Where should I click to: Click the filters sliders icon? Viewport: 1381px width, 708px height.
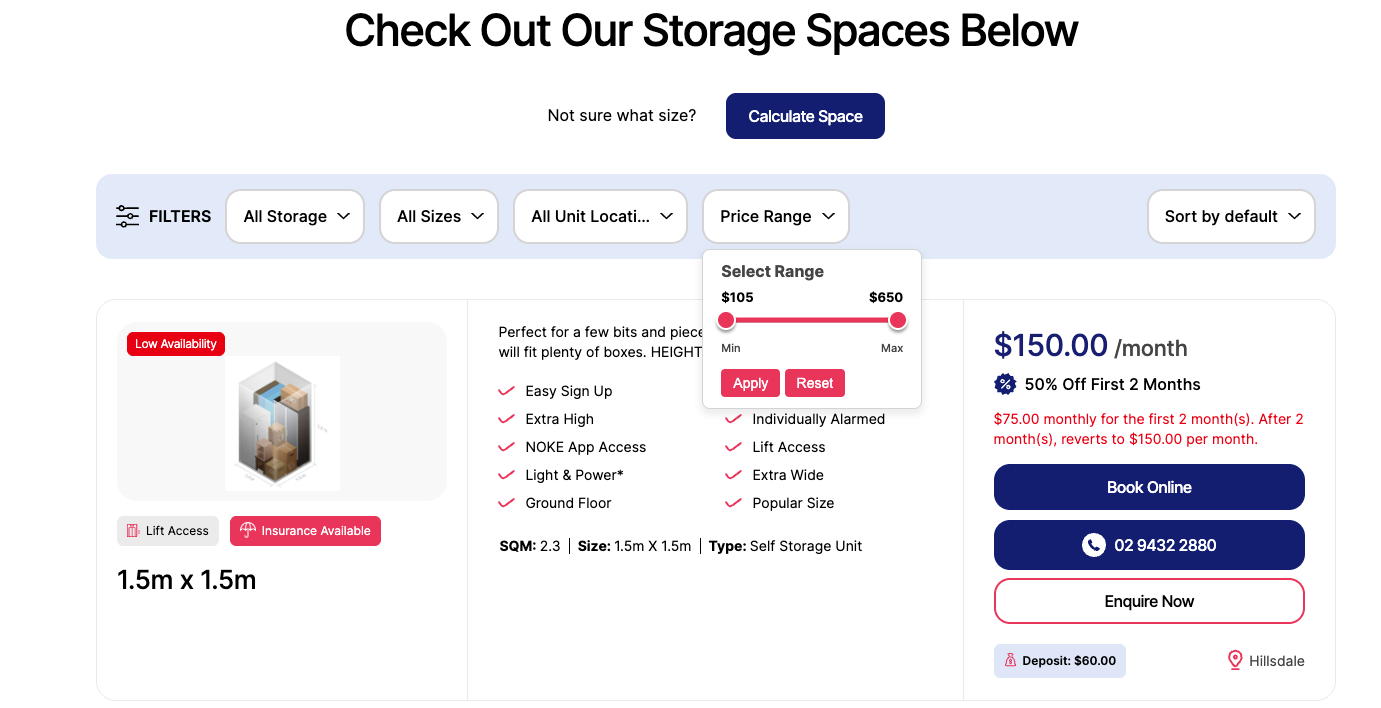pyautogui.click(x=127, y=216)
